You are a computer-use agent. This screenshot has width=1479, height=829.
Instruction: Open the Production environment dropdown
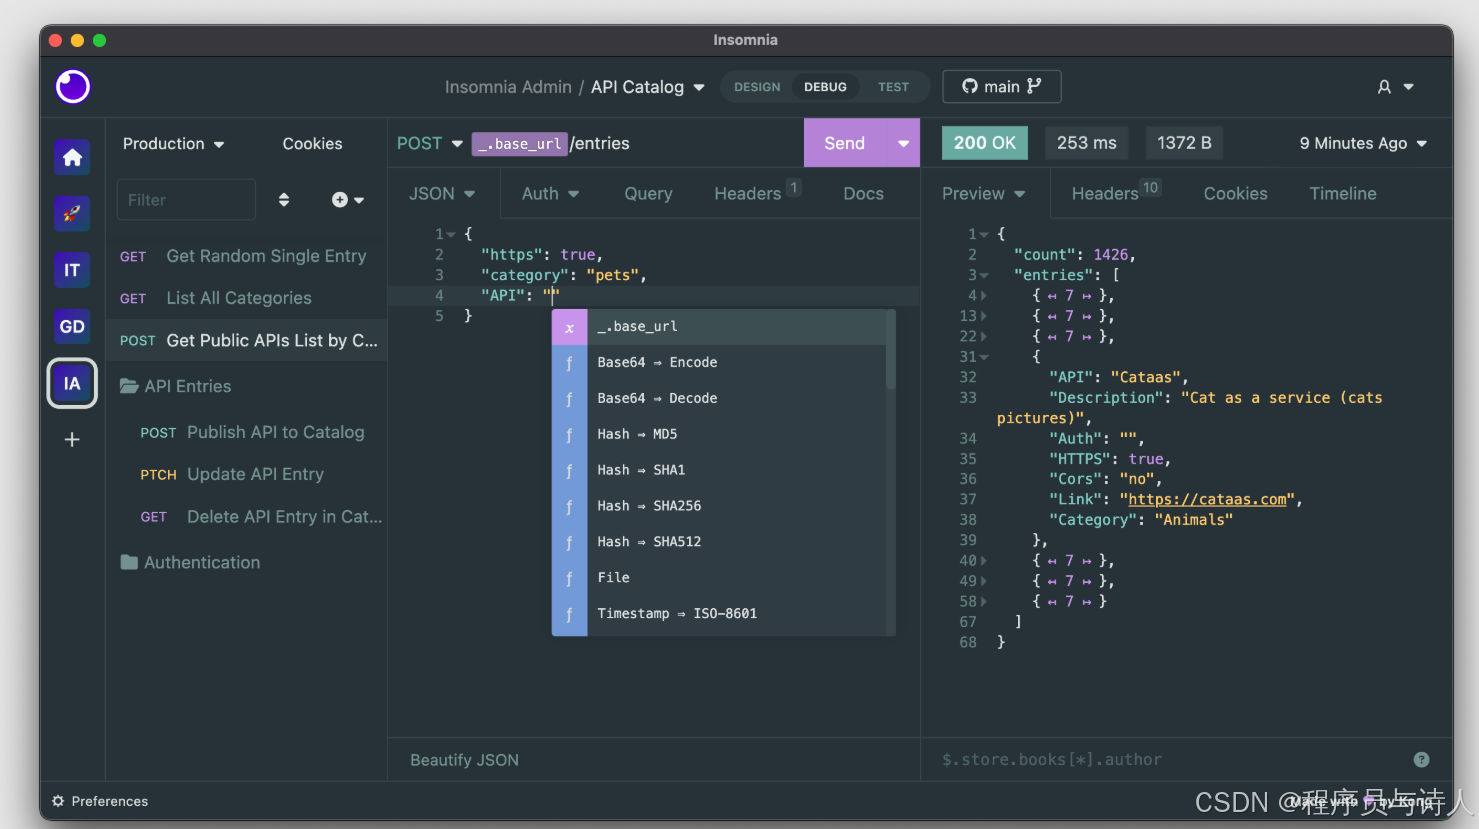[x=174, y=144]
